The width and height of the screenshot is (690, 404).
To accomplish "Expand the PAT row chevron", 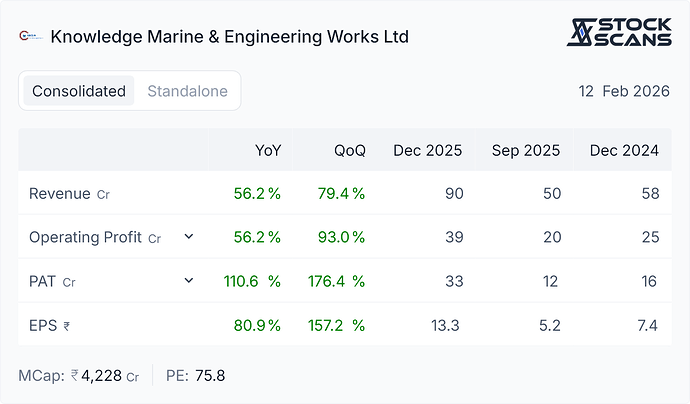I will (x=189, y=281).
